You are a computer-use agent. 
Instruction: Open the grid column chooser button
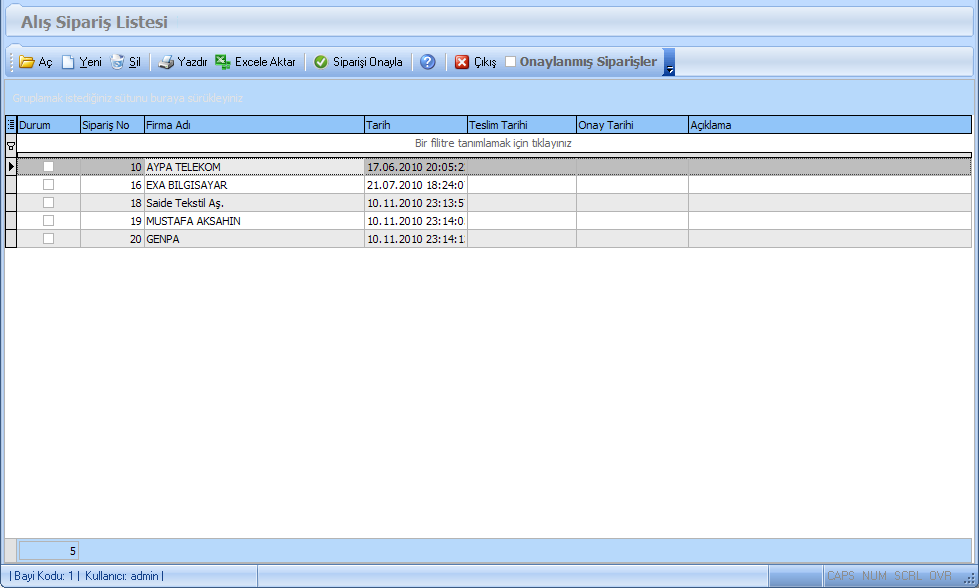[x=11, y=125]
